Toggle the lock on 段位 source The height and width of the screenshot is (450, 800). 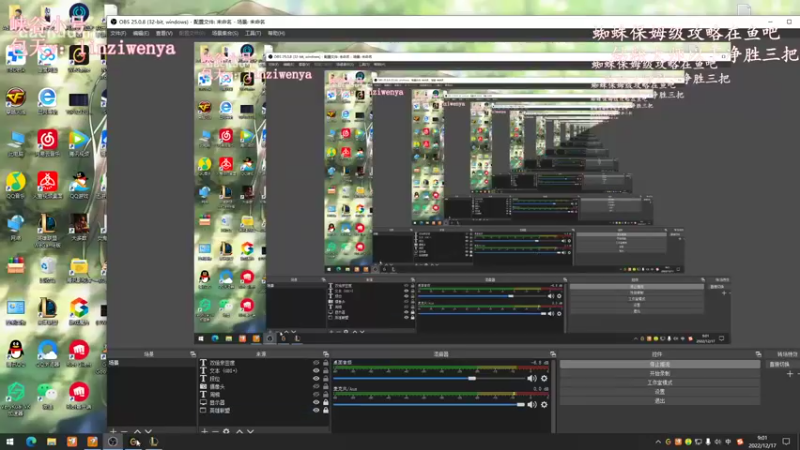click(326, 379)
